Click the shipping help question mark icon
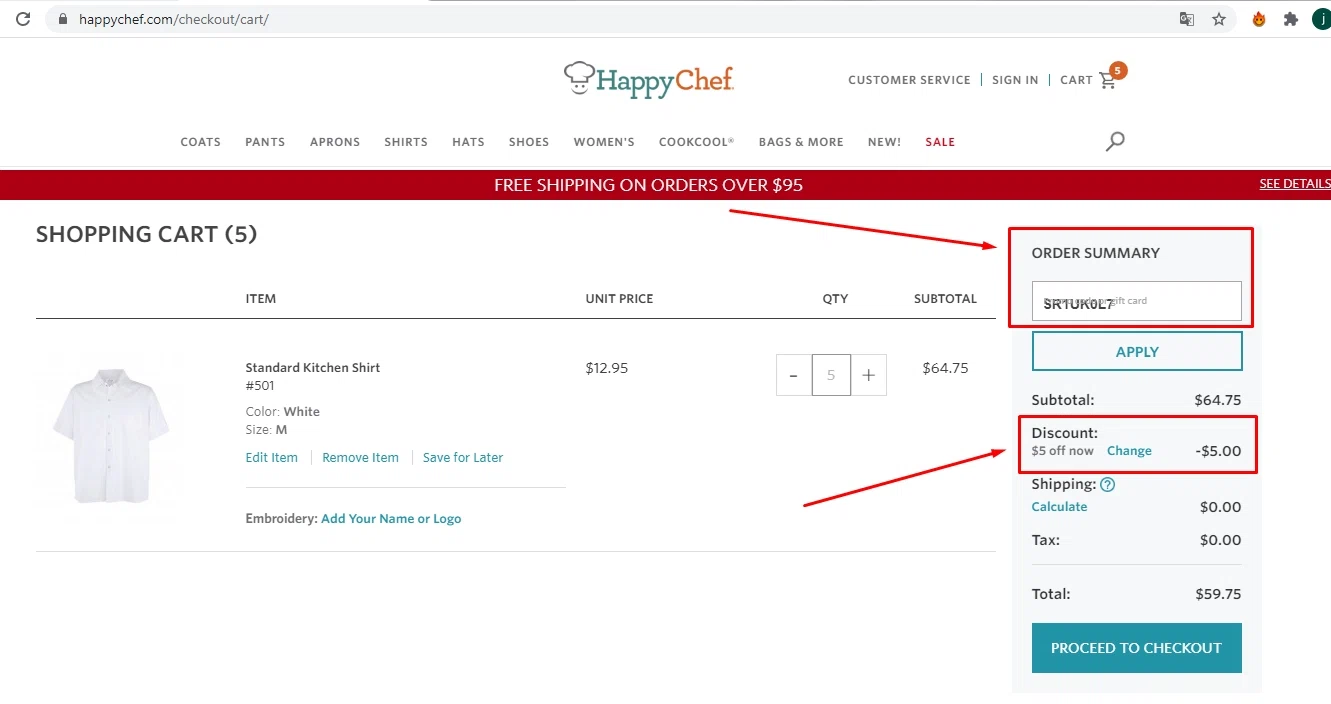Screen dimensions: 1331x704 [x=1107, y=484]
